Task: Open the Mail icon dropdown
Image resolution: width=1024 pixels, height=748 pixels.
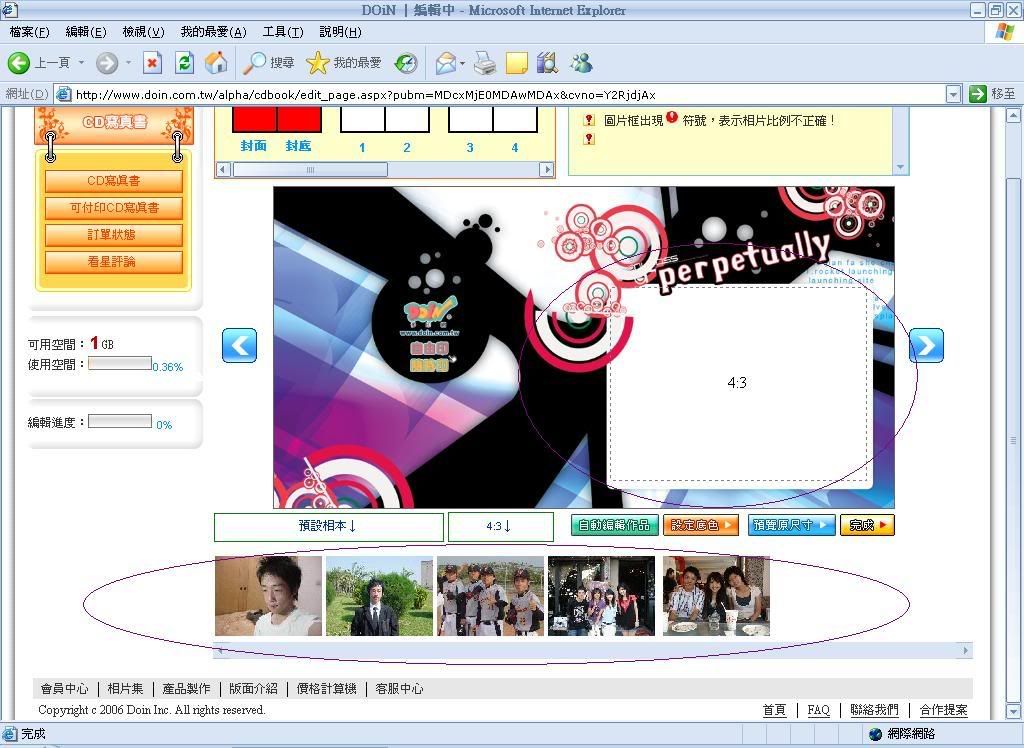Action: coord(462,63)
